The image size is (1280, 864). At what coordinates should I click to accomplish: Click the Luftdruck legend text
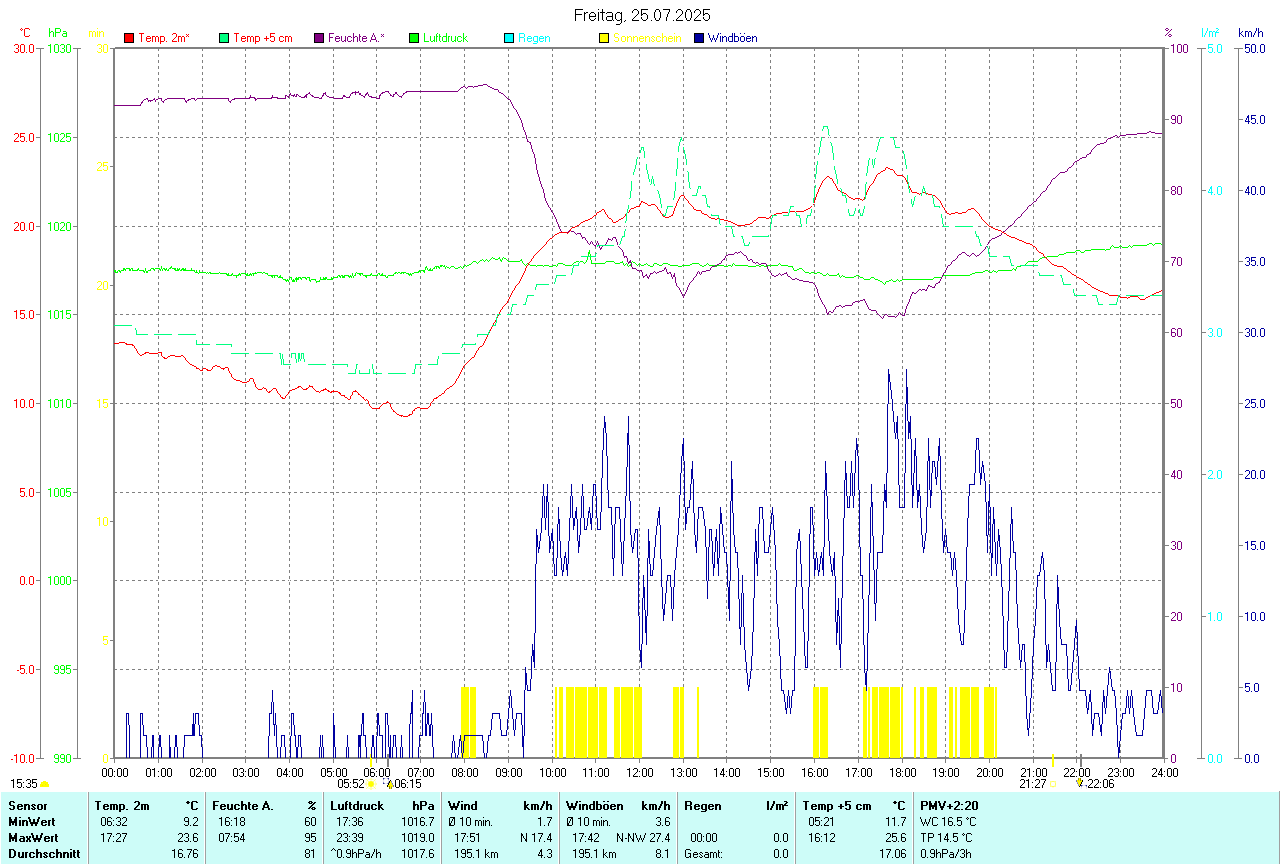[x=445, y=38]
